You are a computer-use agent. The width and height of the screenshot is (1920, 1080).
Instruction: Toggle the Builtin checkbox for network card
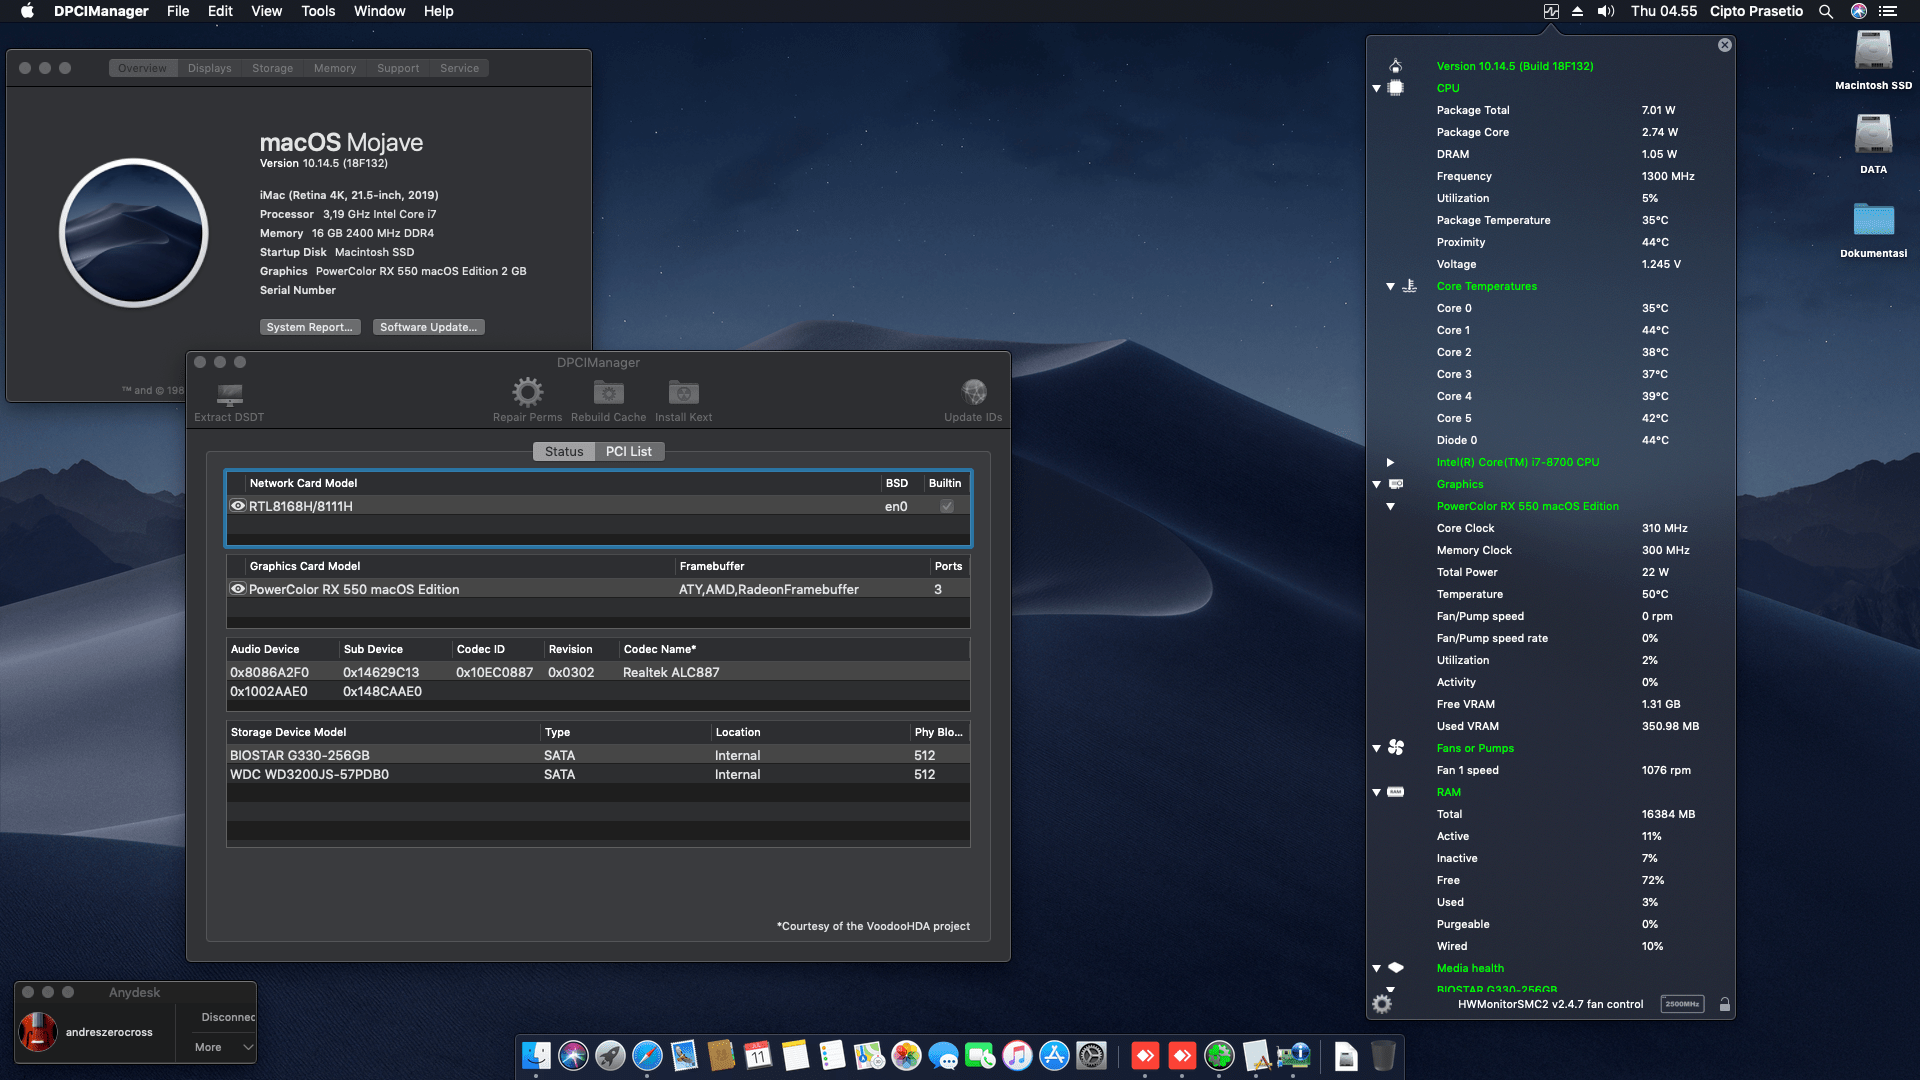944,506
